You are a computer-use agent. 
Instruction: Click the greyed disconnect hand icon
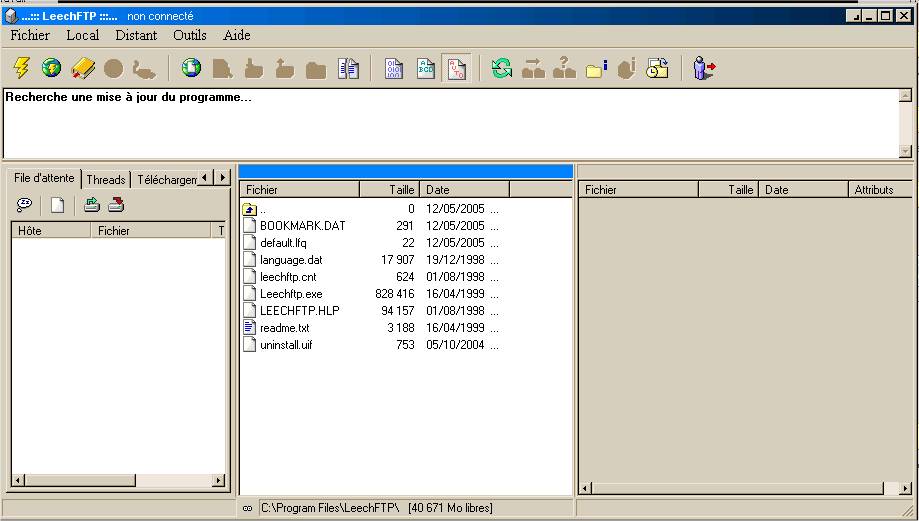pos(144,70)
